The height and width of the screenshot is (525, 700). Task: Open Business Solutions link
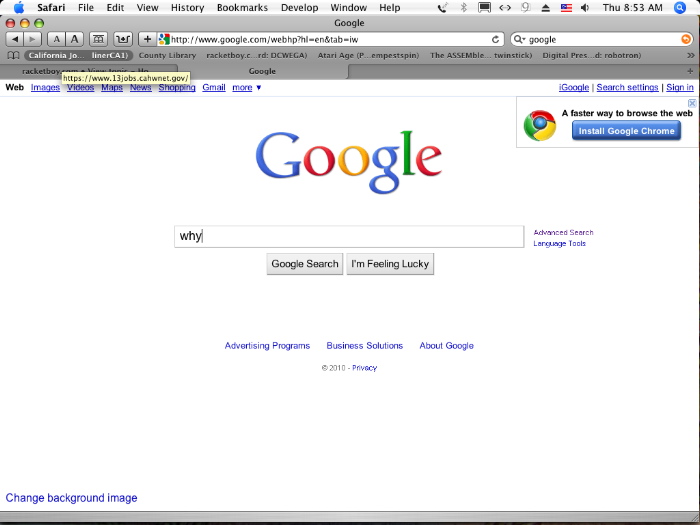[364, 346]
